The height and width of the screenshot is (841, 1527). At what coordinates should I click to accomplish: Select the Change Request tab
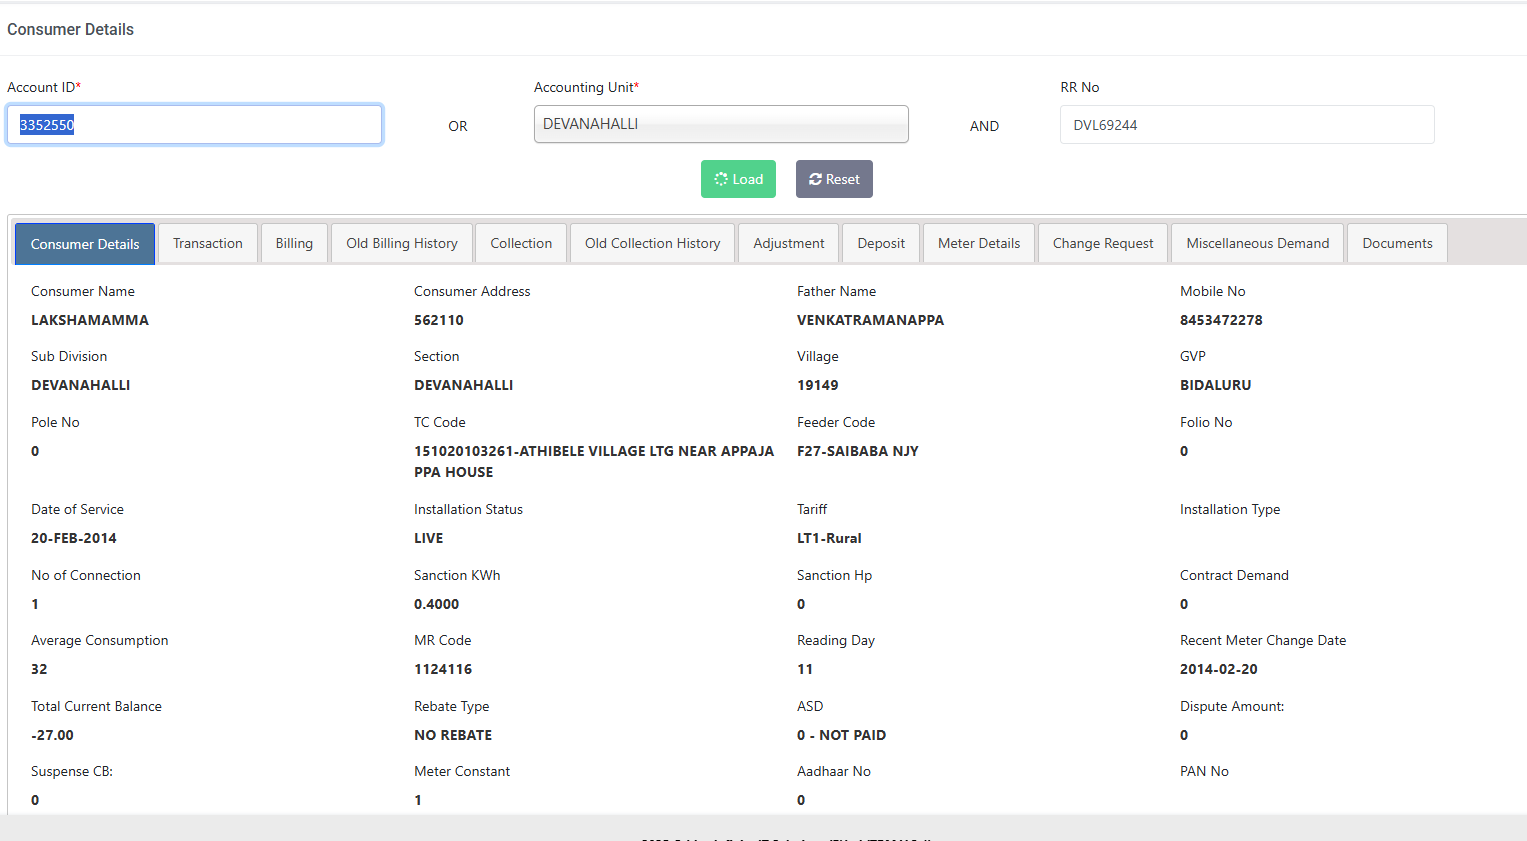tap(1102, 243)
